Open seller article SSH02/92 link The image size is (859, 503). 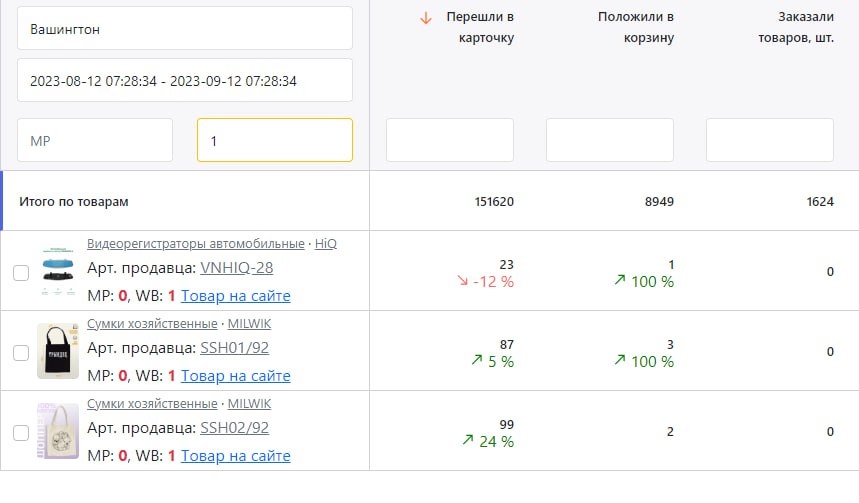pos(234,428)
